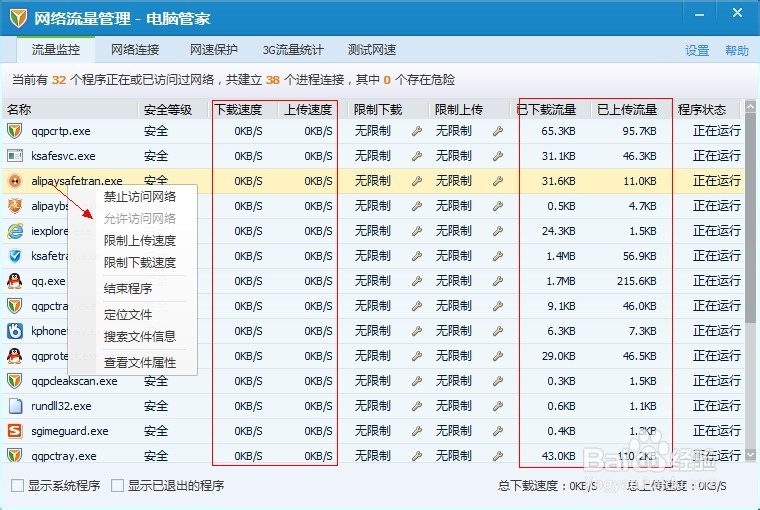Sort by the 程序状态 column header
Viewport: 760px width, 510px height.
[x=707, y=110]
